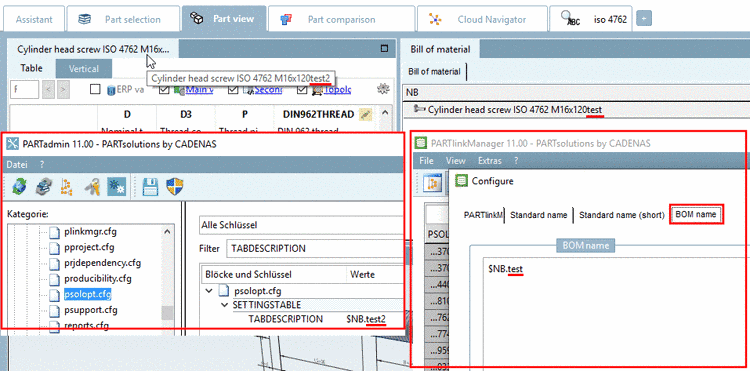Open the Extras menu in PARTlinkManager
Screen dimensions: 750x371
pyautogui.click(x=490, y=161)
